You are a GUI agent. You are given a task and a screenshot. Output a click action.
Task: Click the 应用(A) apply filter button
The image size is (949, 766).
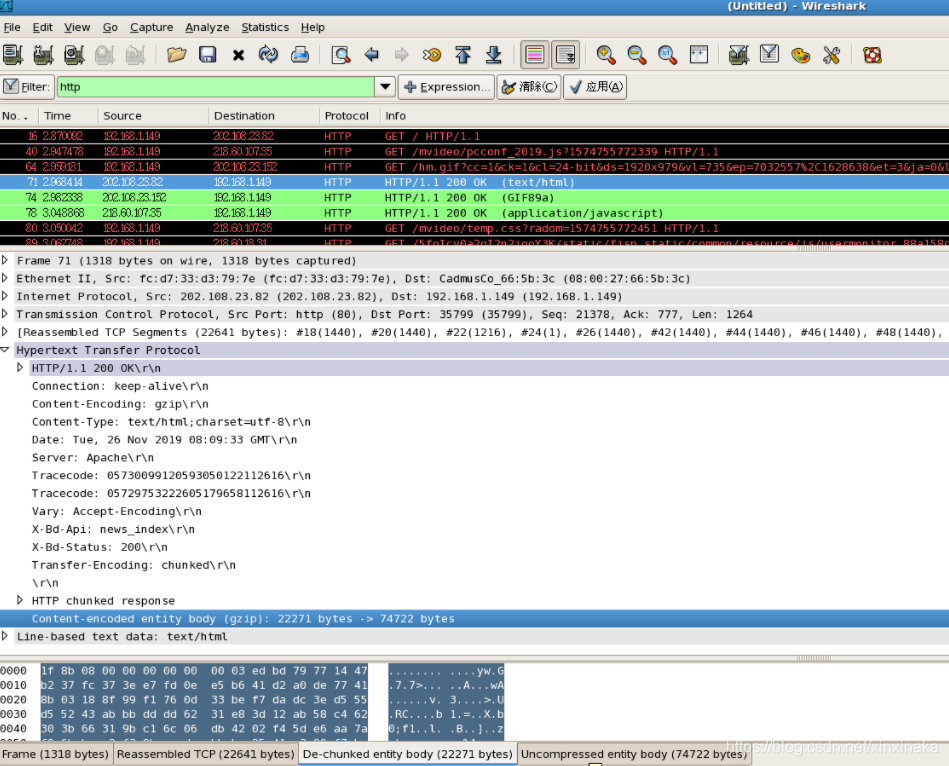coord(595,87)
